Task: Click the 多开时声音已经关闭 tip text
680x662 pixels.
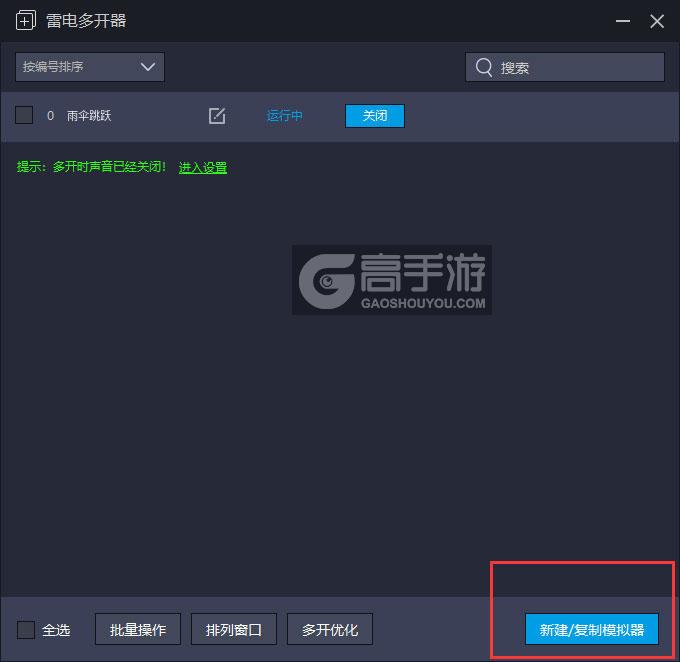Action: [109, 167]
